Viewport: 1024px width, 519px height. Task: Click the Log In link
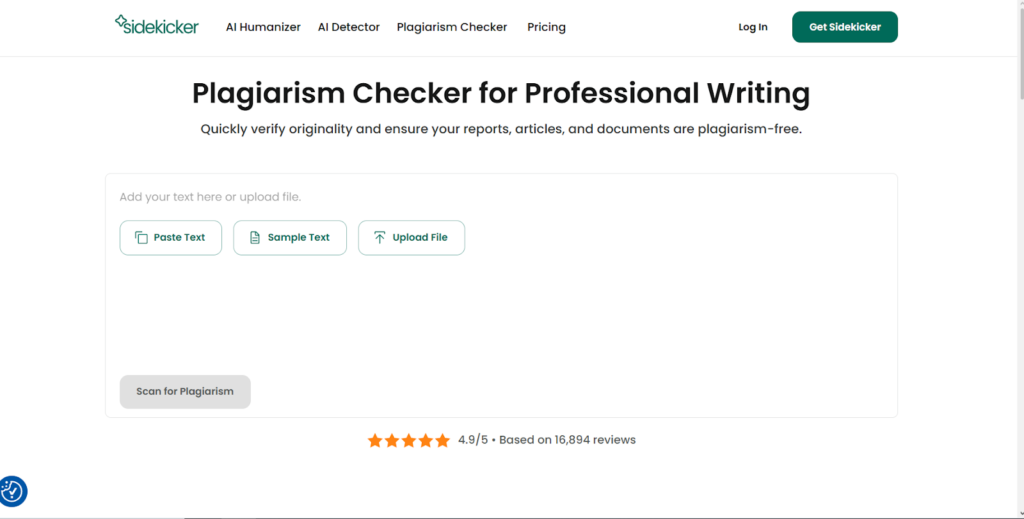pos(753,27)
